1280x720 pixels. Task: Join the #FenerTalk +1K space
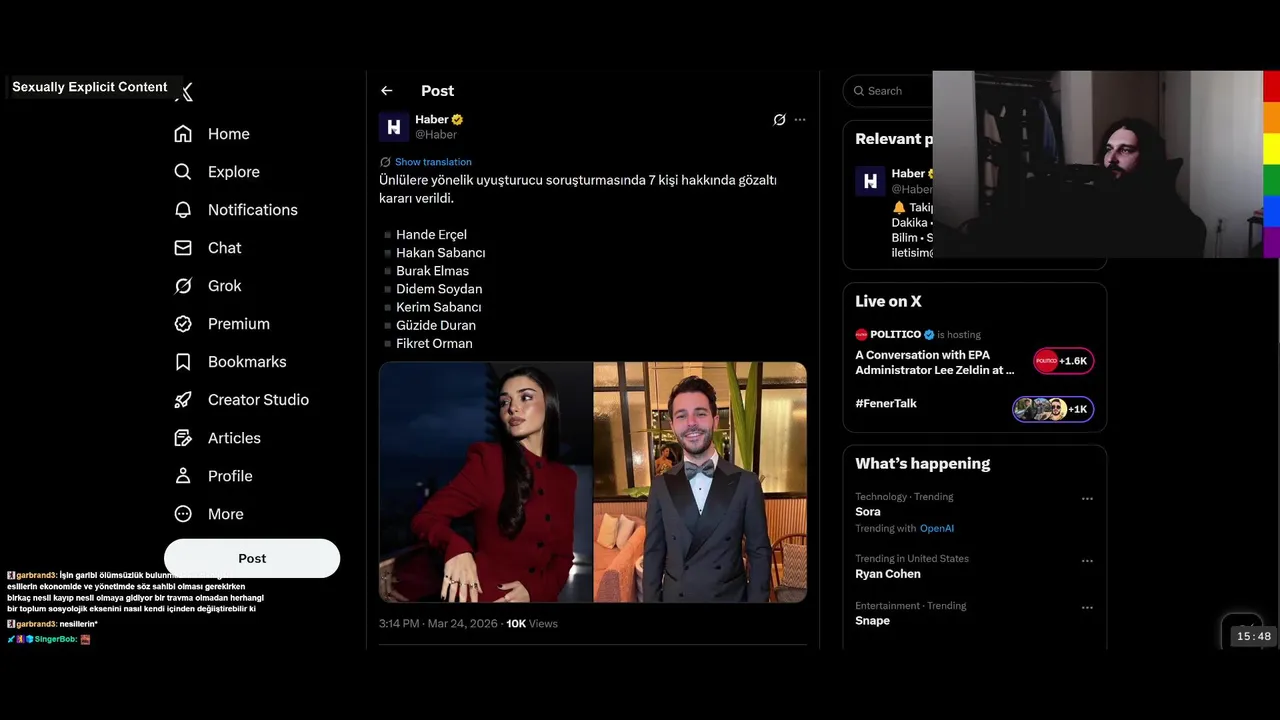point(1053,409)
